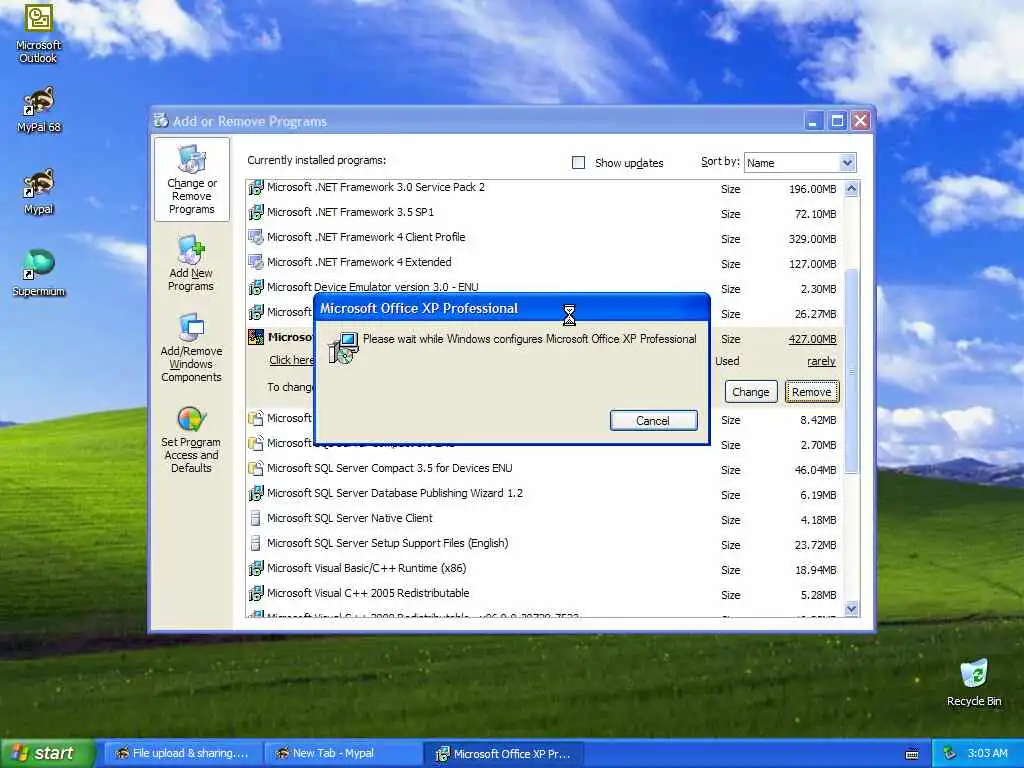Click .NET Framework 4 Client Profile icon
This screenshot has height=768, width=1024.
(x=256, y=237)
